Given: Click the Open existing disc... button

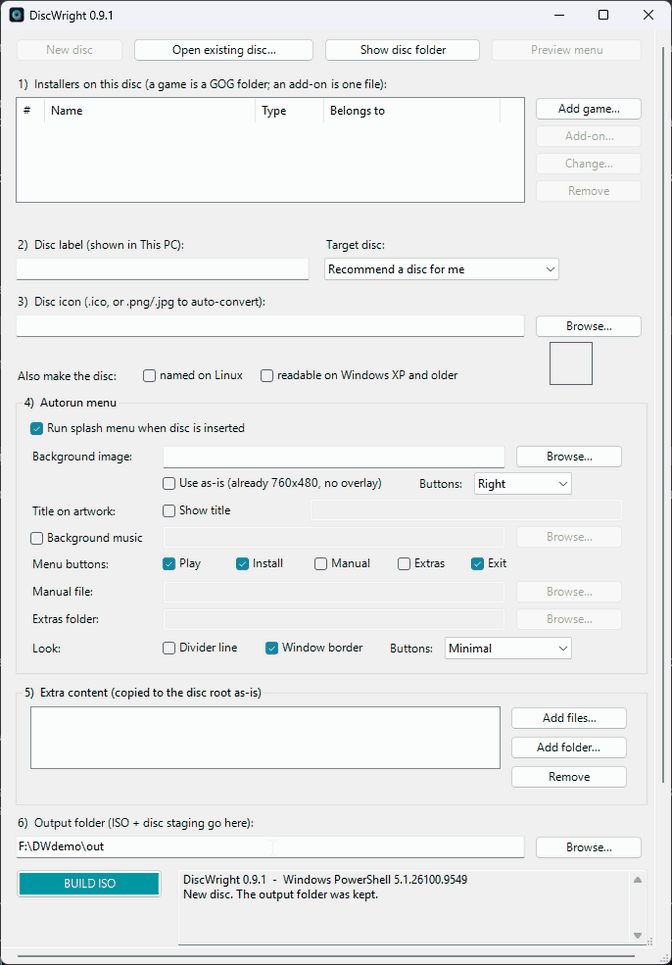Looking at the screenshot, I should pyautogui.click(x=224, y=50).
